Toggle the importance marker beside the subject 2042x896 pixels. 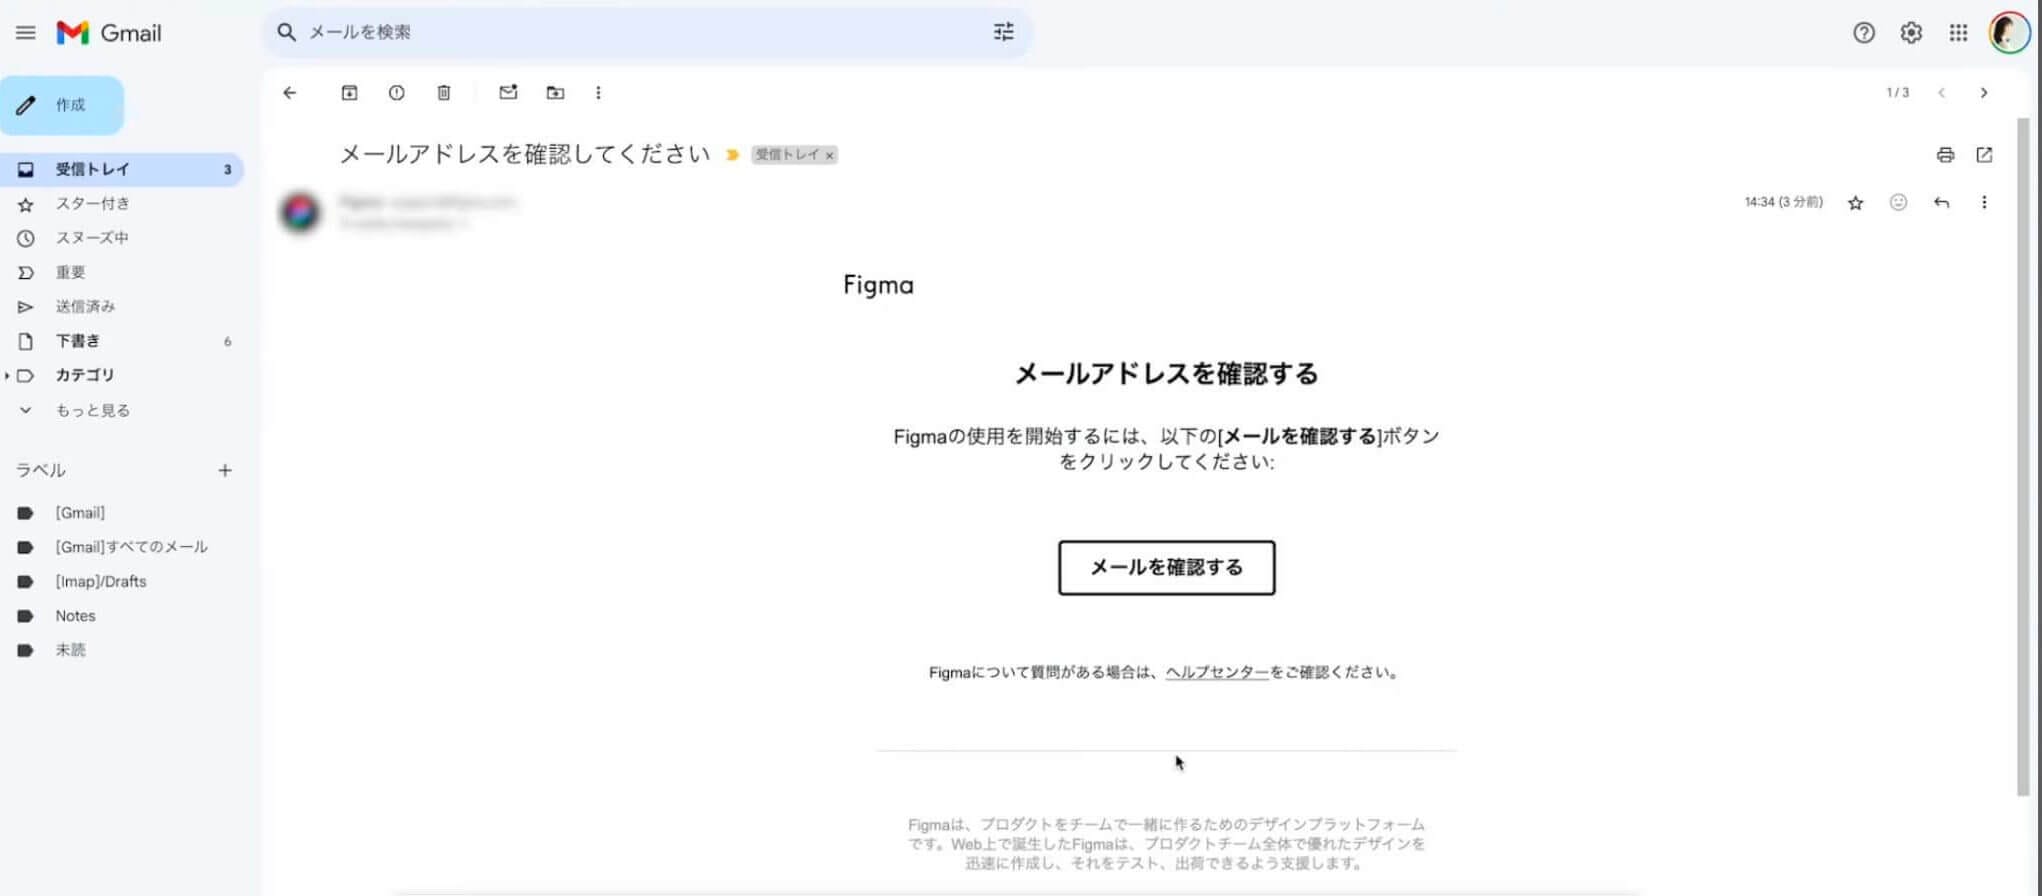pos(733,155)
